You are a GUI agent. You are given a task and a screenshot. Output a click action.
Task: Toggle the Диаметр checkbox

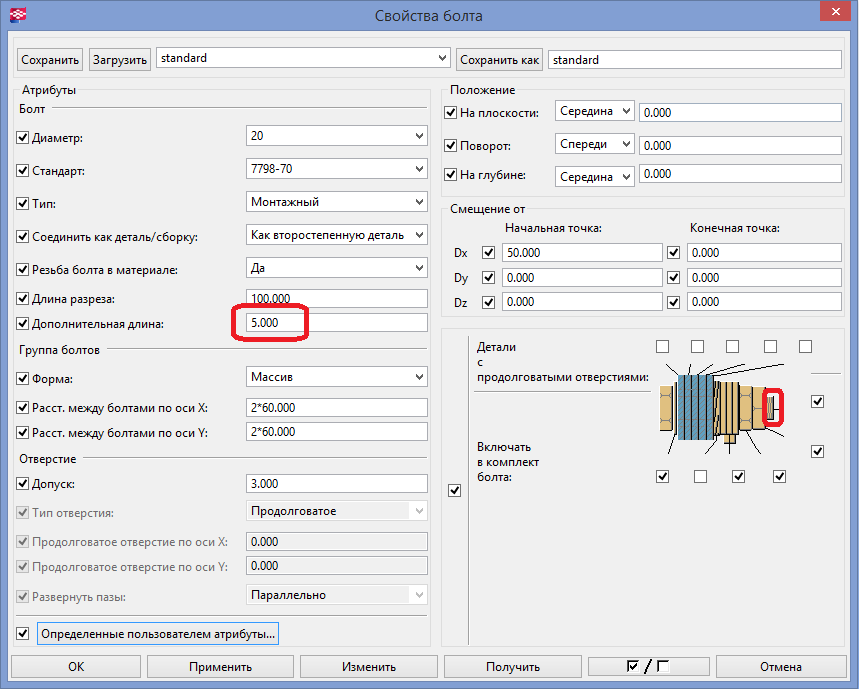point(23,138)
